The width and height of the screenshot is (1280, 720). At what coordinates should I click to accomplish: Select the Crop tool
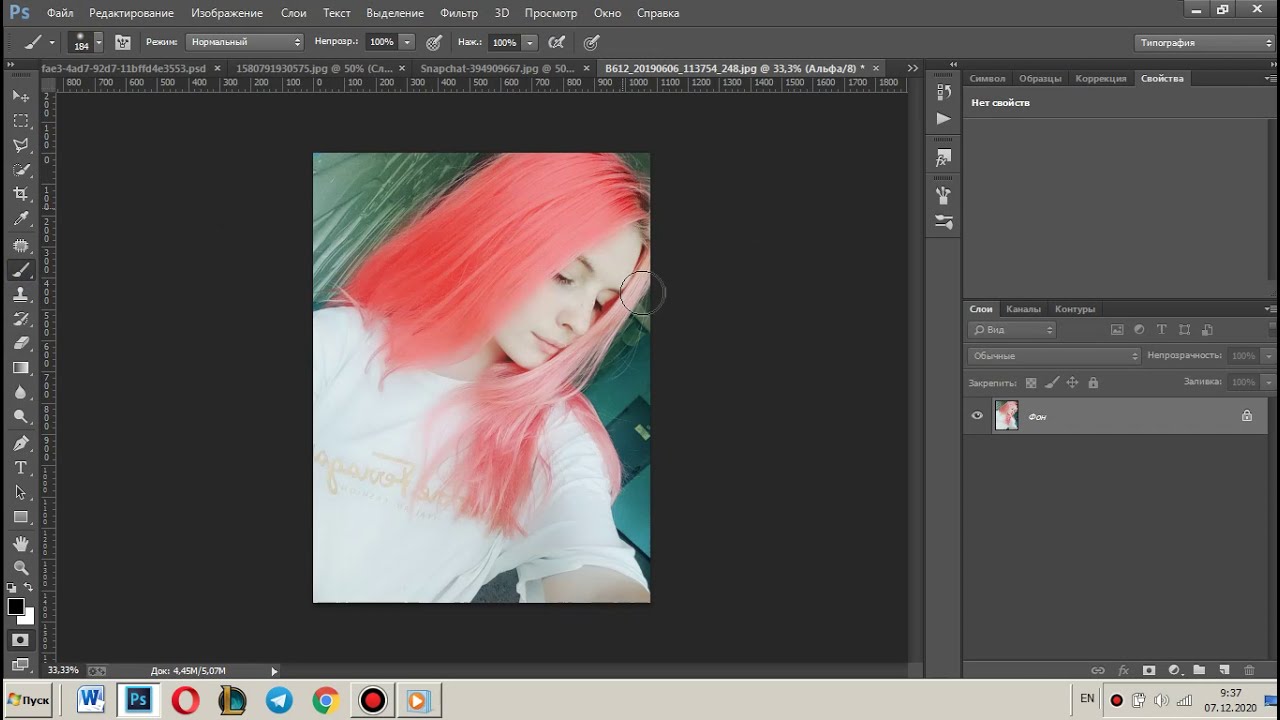[20, 194]
